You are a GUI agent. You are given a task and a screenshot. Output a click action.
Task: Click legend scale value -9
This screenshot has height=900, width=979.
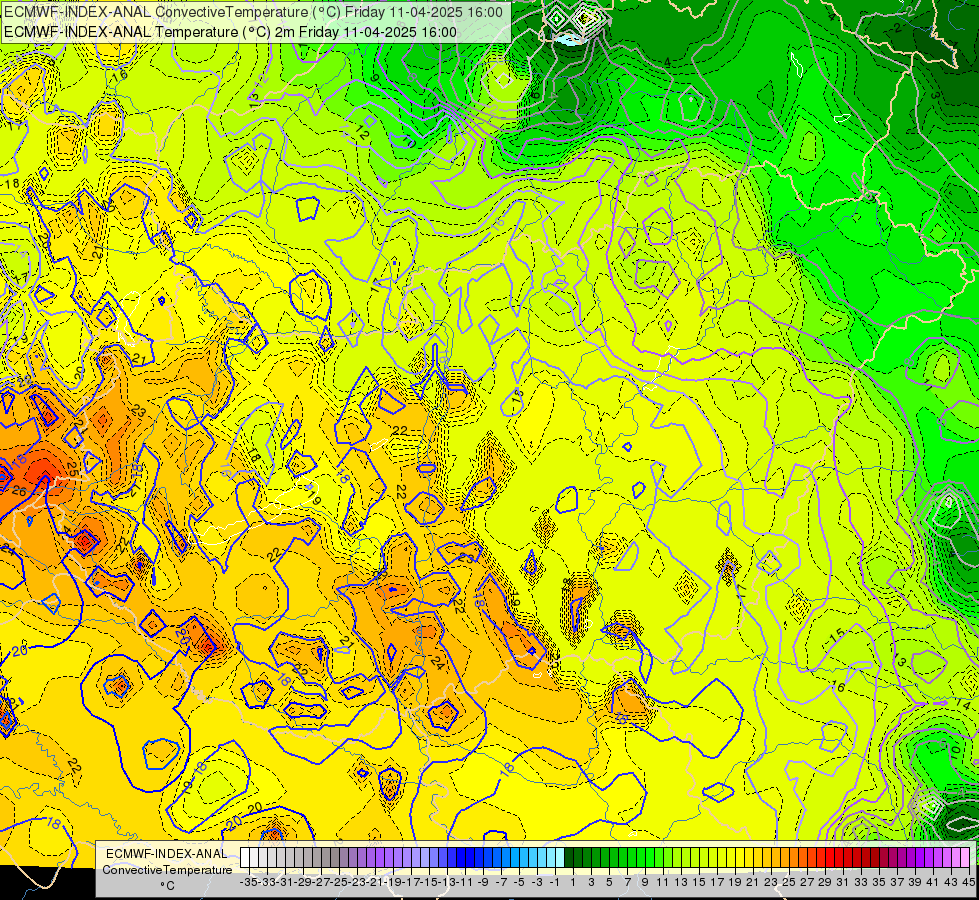(483, 882)
